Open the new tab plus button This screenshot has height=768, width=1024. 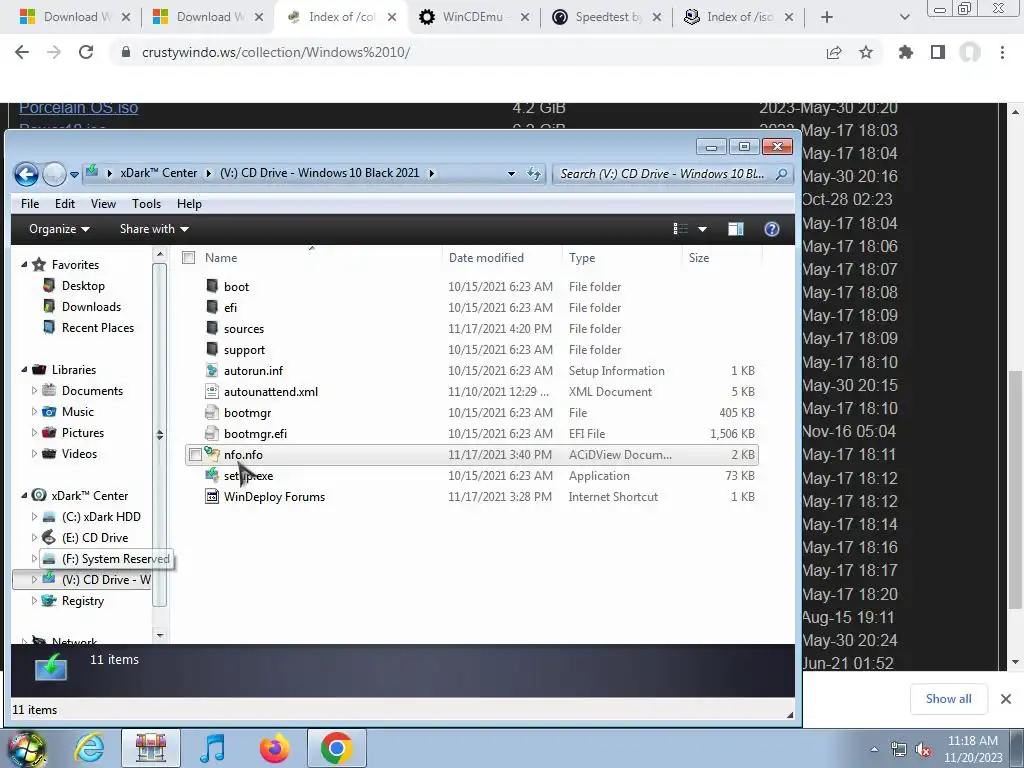tap(827, 17)
